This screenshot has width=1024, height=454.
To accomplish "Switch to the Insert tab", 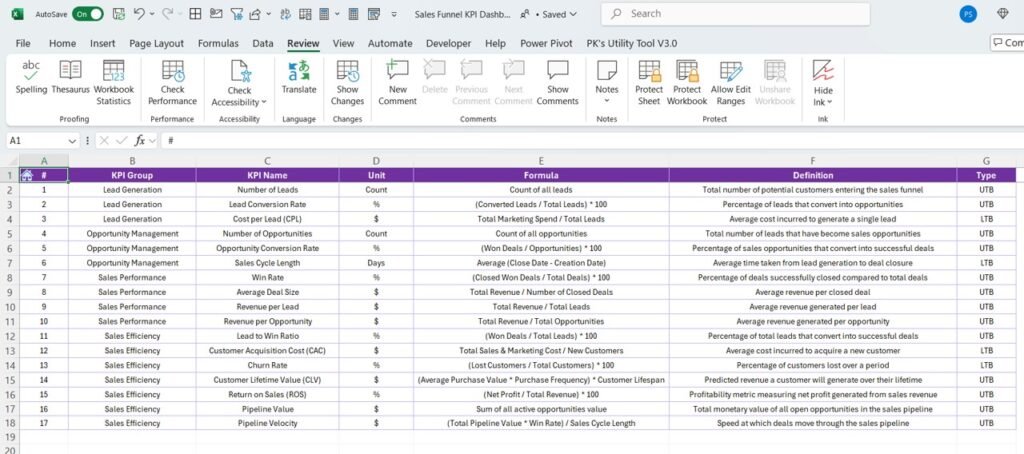I will point(103,43).
